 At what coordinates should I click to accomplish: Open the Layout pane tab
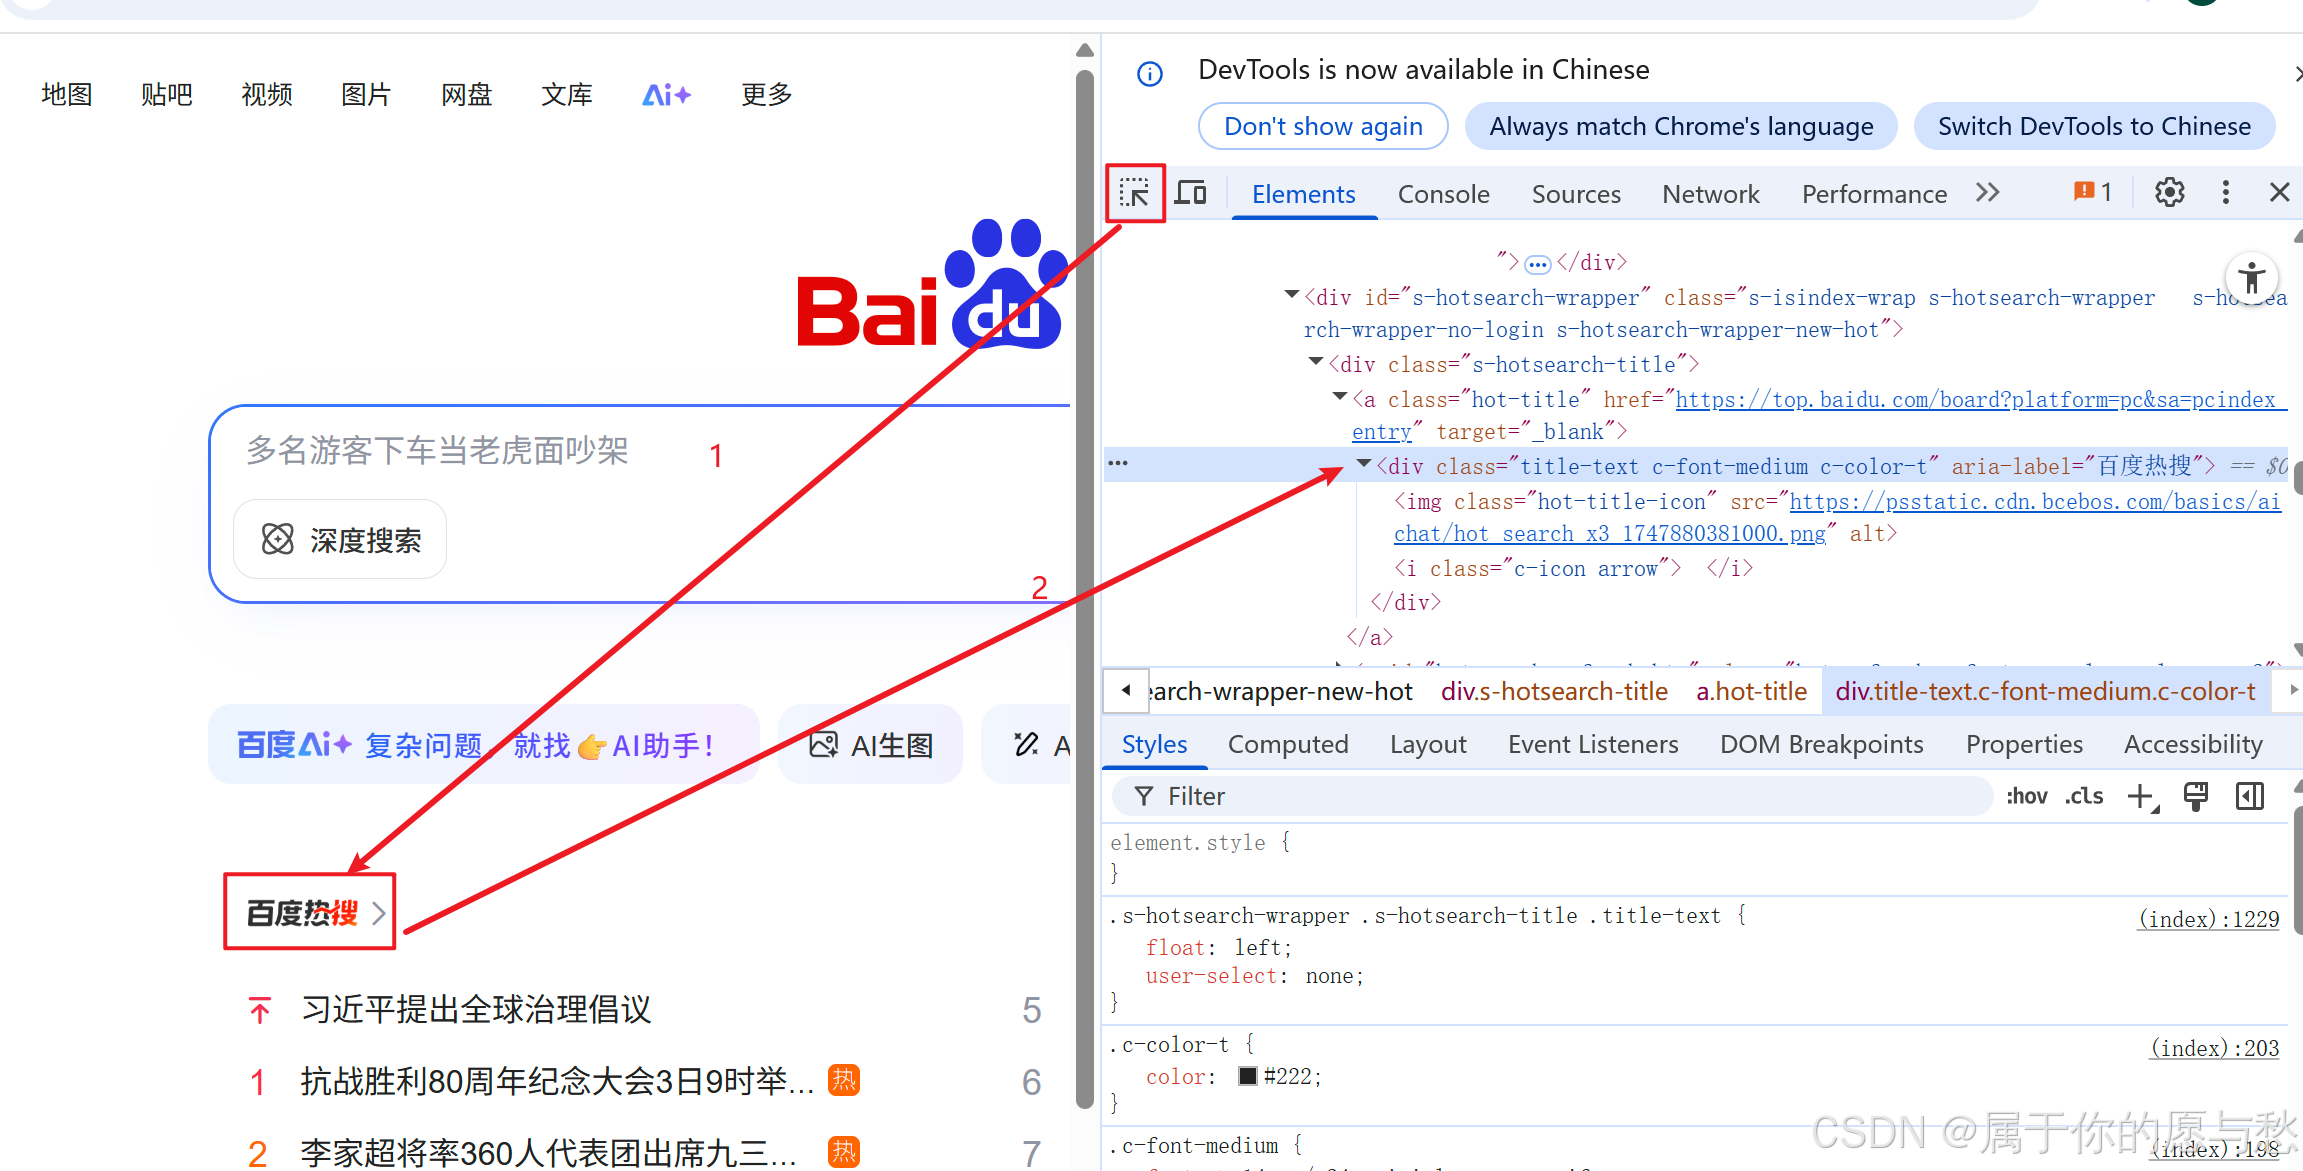click(1428, 745)
